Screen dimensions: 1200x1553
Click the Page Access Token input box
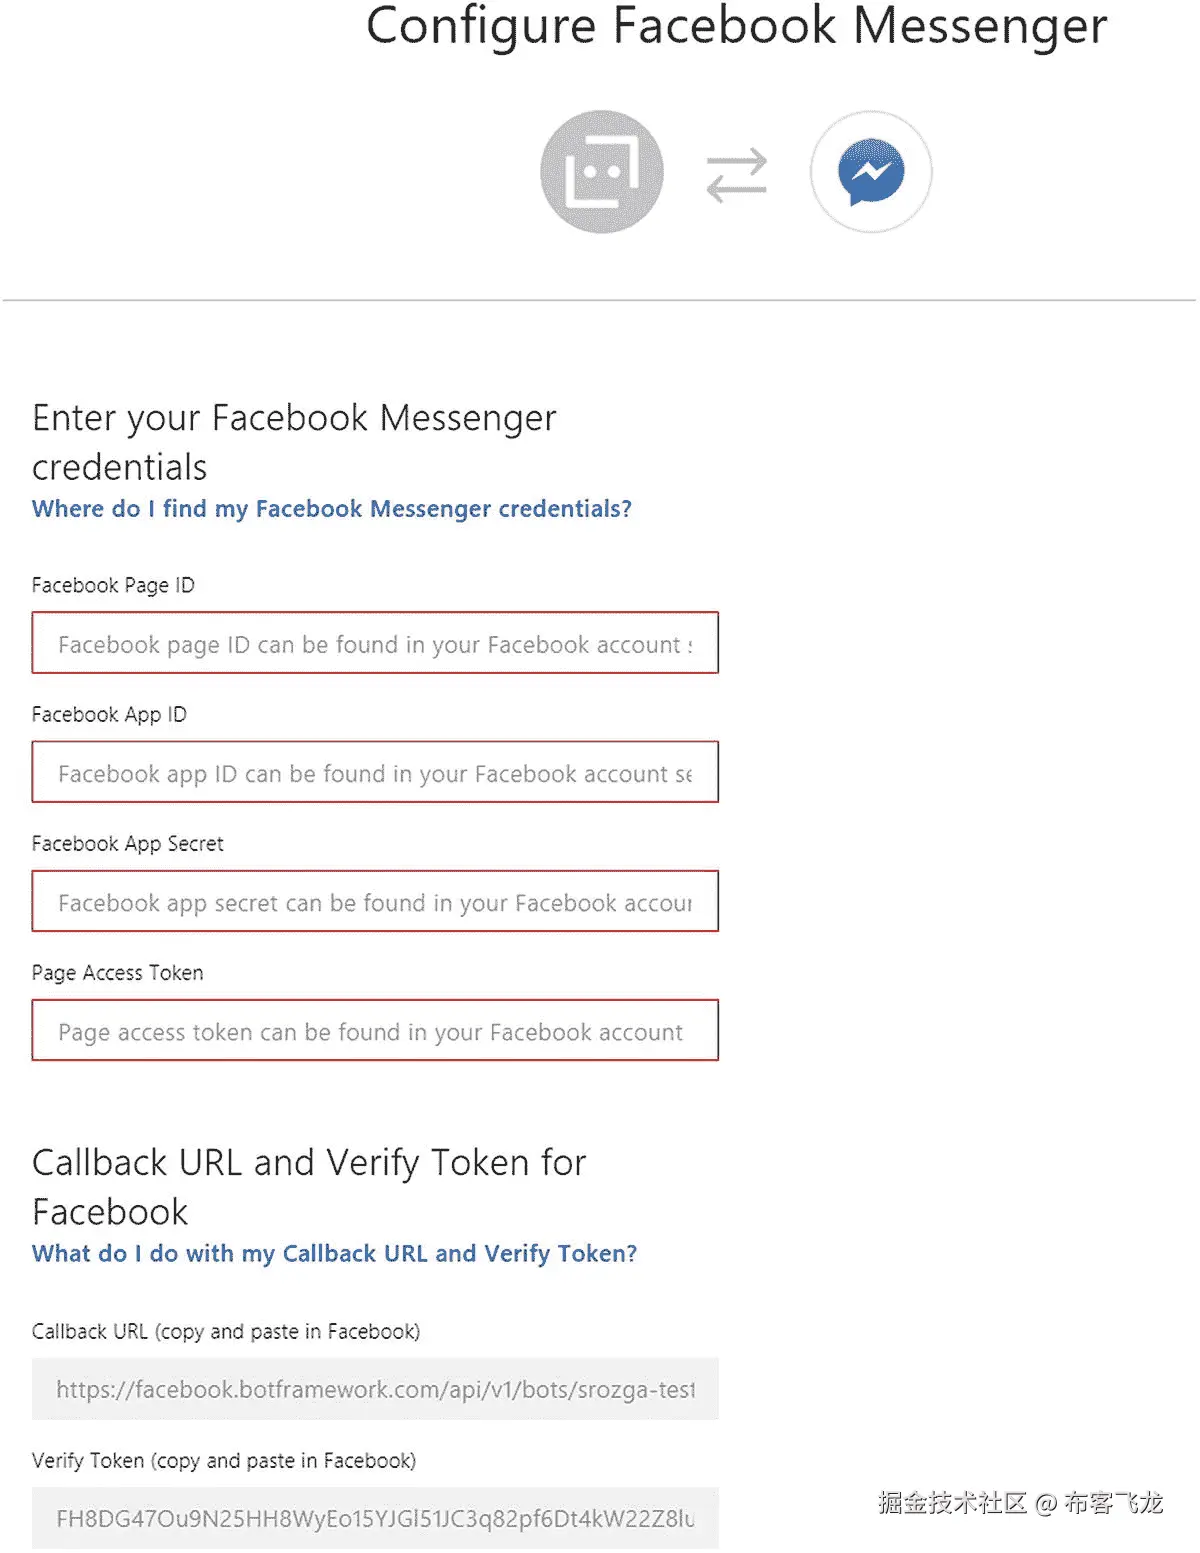coord(375,1030)
